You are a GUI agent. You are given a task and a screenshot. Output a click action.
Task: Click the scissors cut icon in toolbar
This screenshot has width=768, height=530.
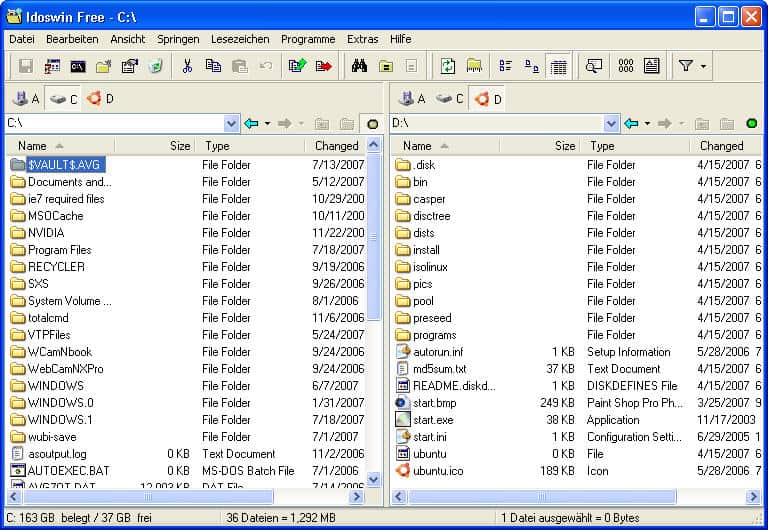coord(186,66)
